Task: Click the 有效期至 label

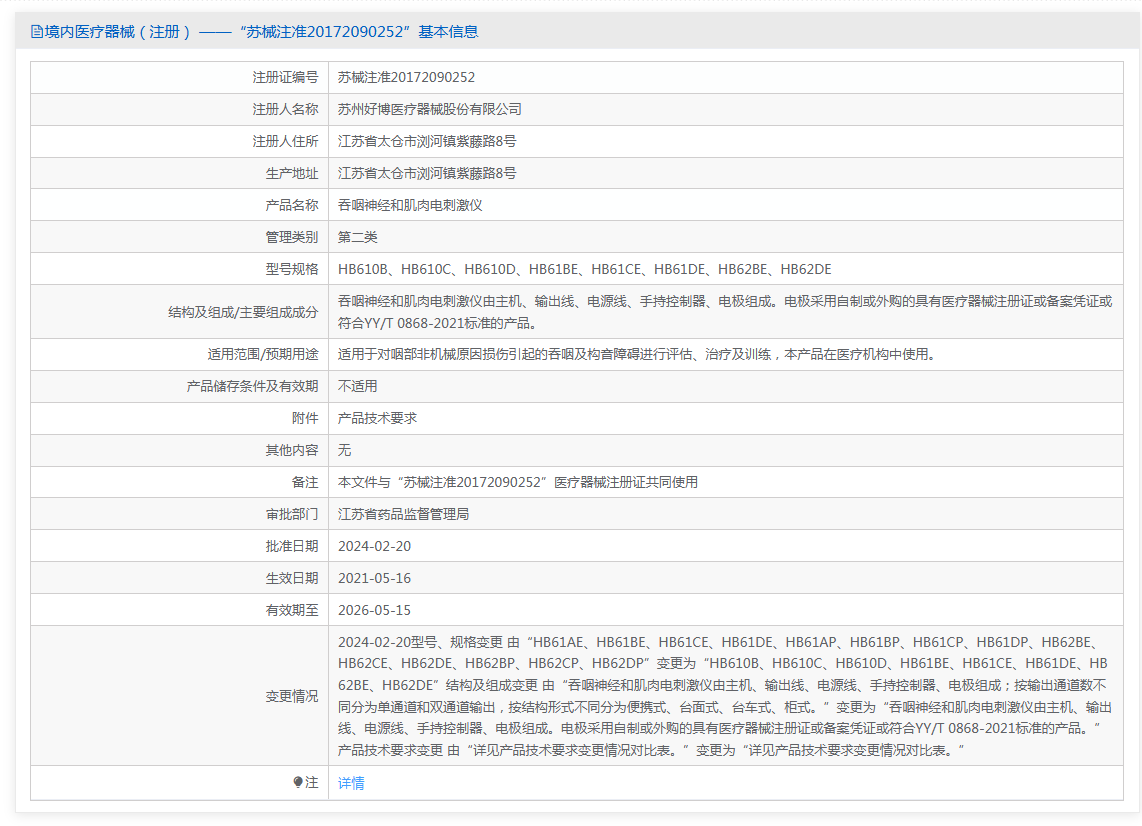Action: pyautogui.click(x=292, y=610)
